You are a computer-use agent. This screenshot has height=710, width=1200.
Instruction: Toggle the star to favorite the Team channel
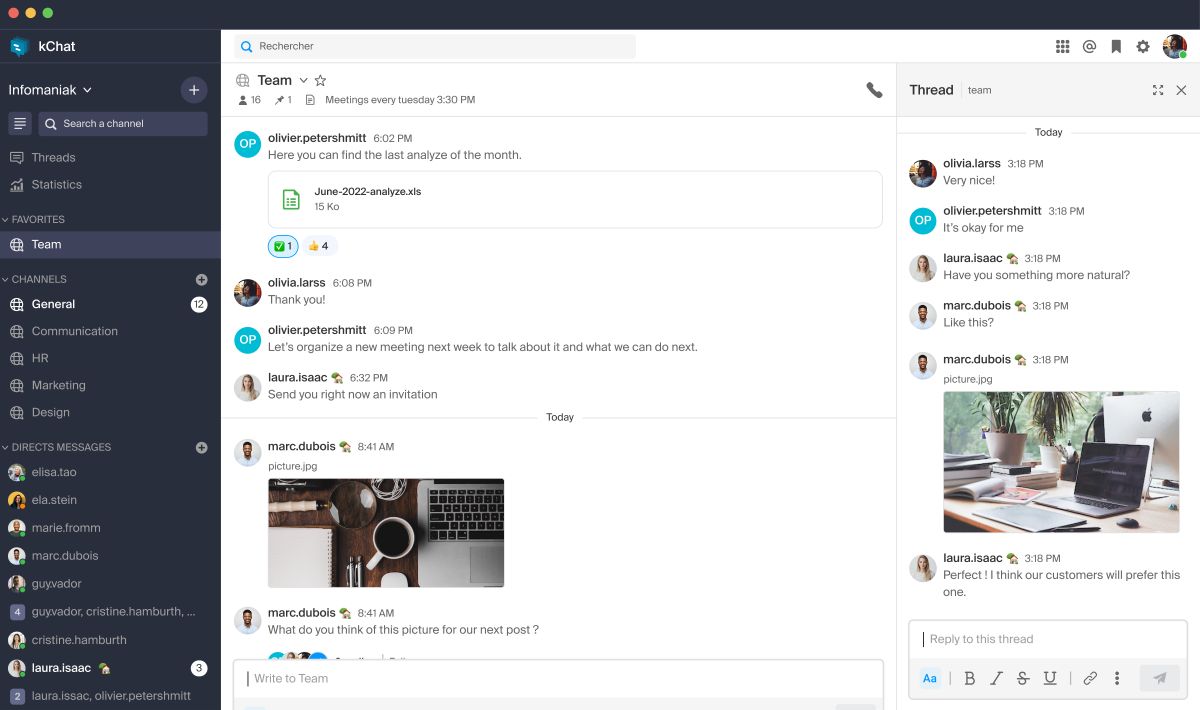(x=320, y=80)
